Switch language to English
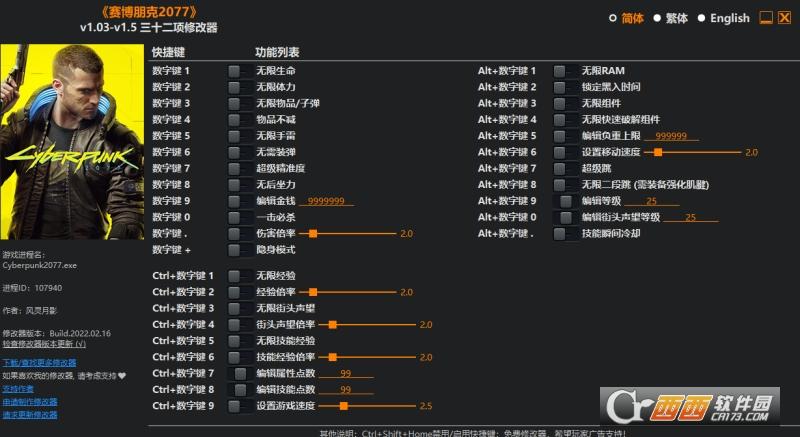This screenshot has height=437, width=800. pyautogui.click(x=702, y=18)
